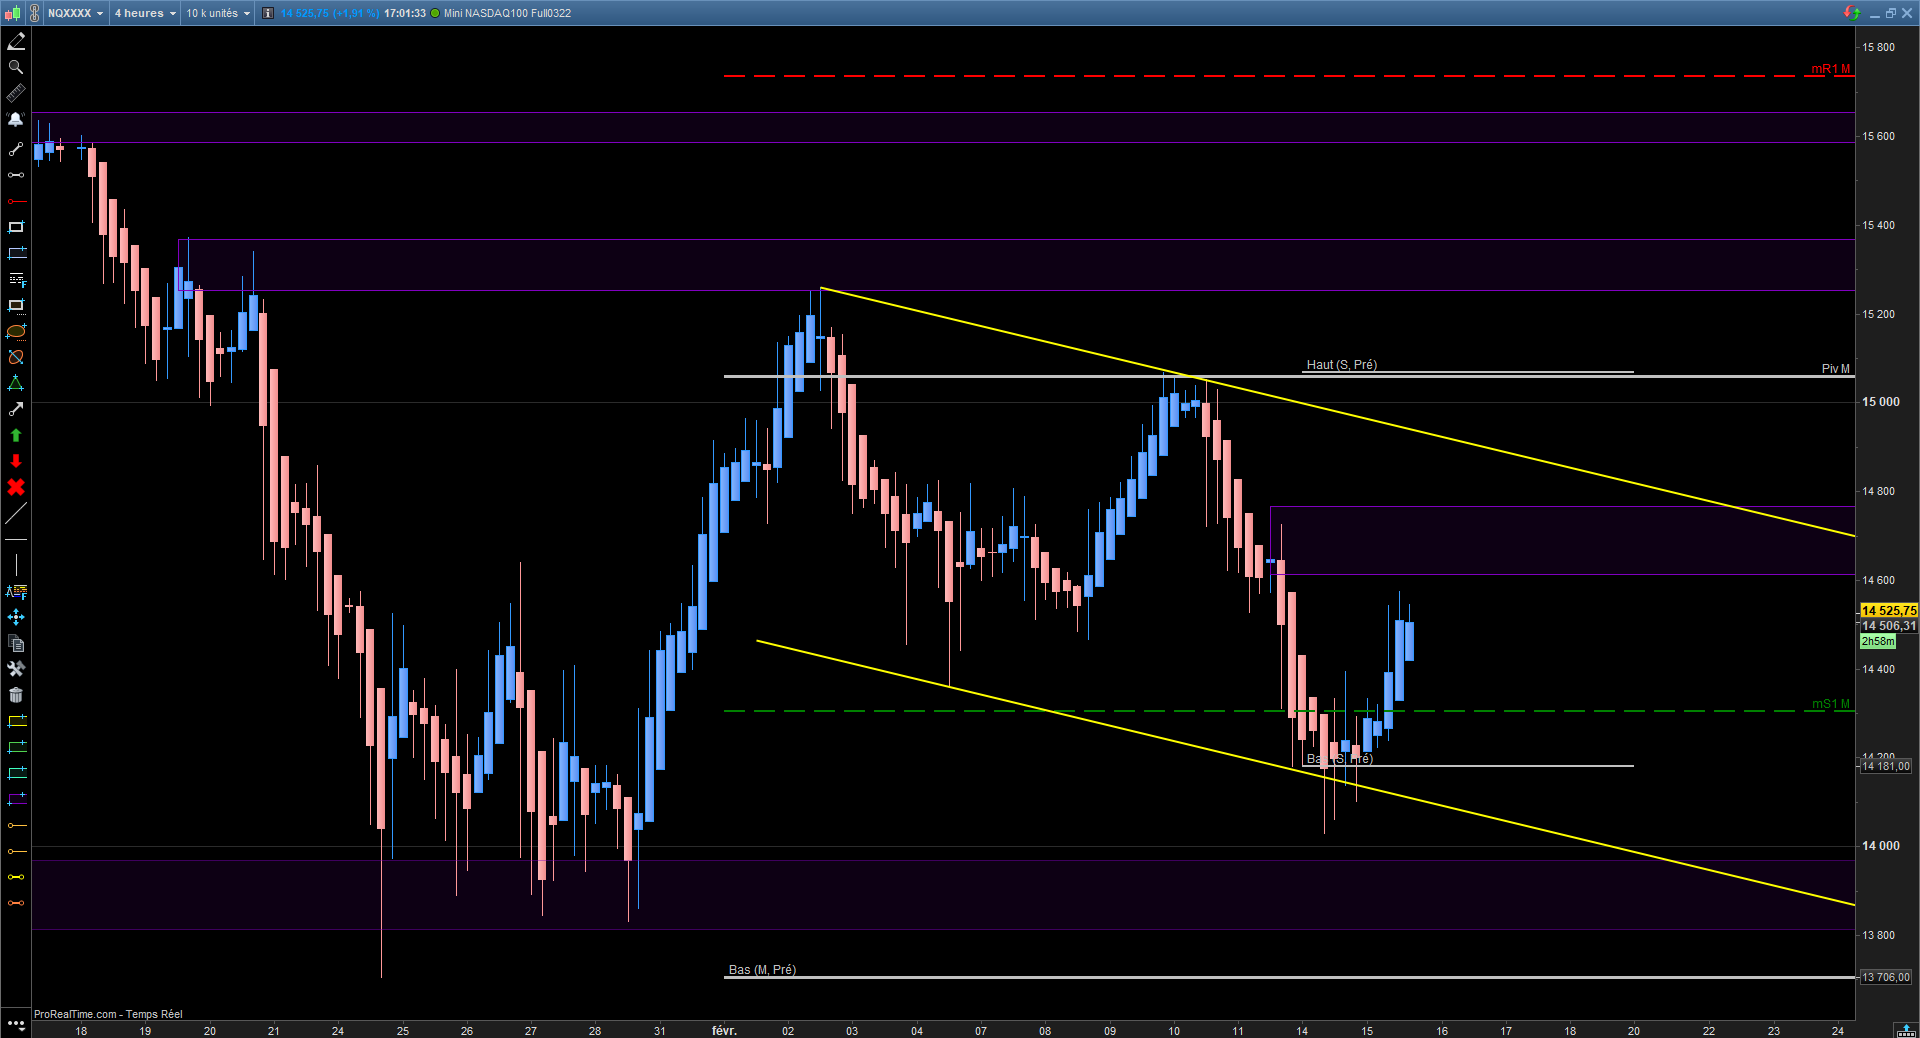1920x1038 pixels.
Task: Activate the magnifier zoom tool
Action: pyautogui.click(x=16, y=67)
